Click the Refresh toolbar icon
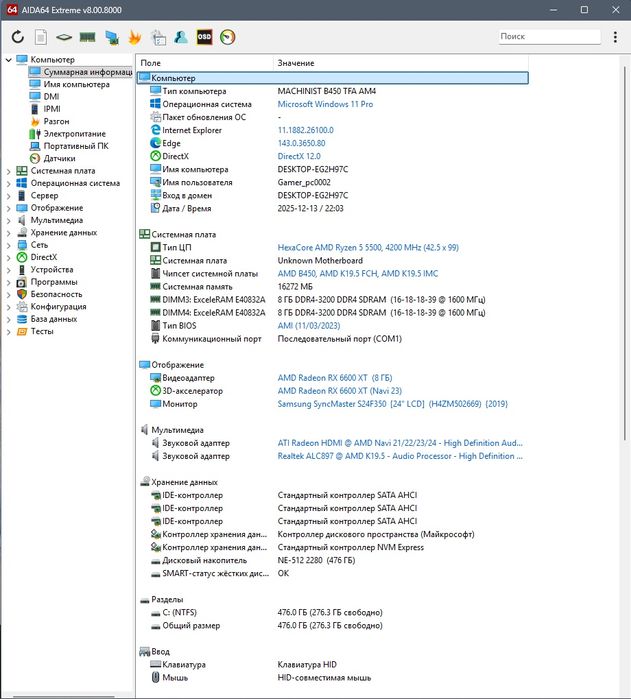This screenshot has height=699, width=631. click(x=17, y=37)
